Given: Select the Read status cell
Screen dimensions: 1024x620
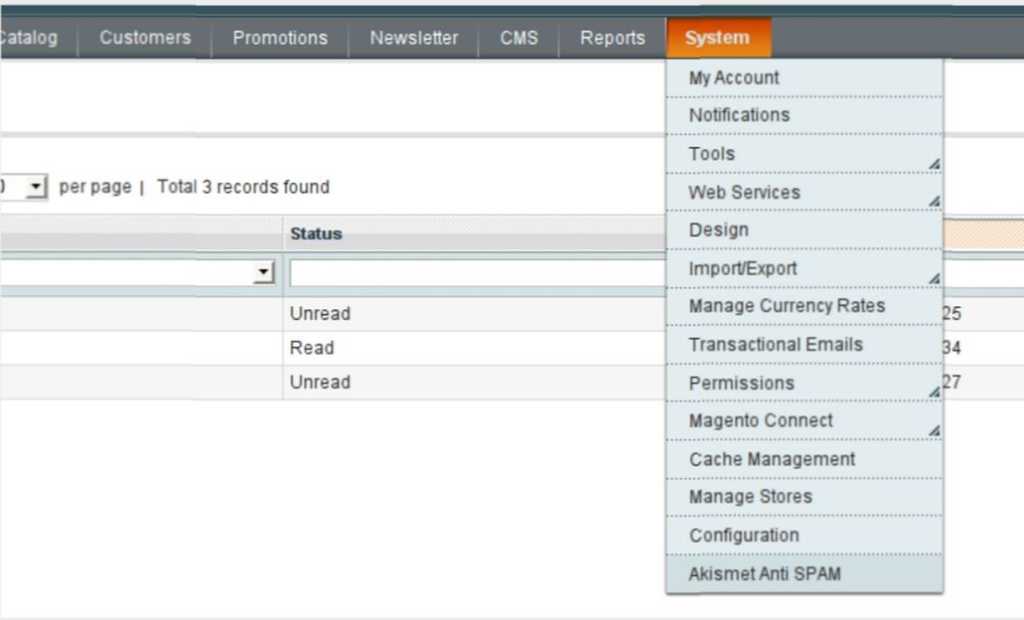Looking at the screenshot, I should [x=475, y=348].
